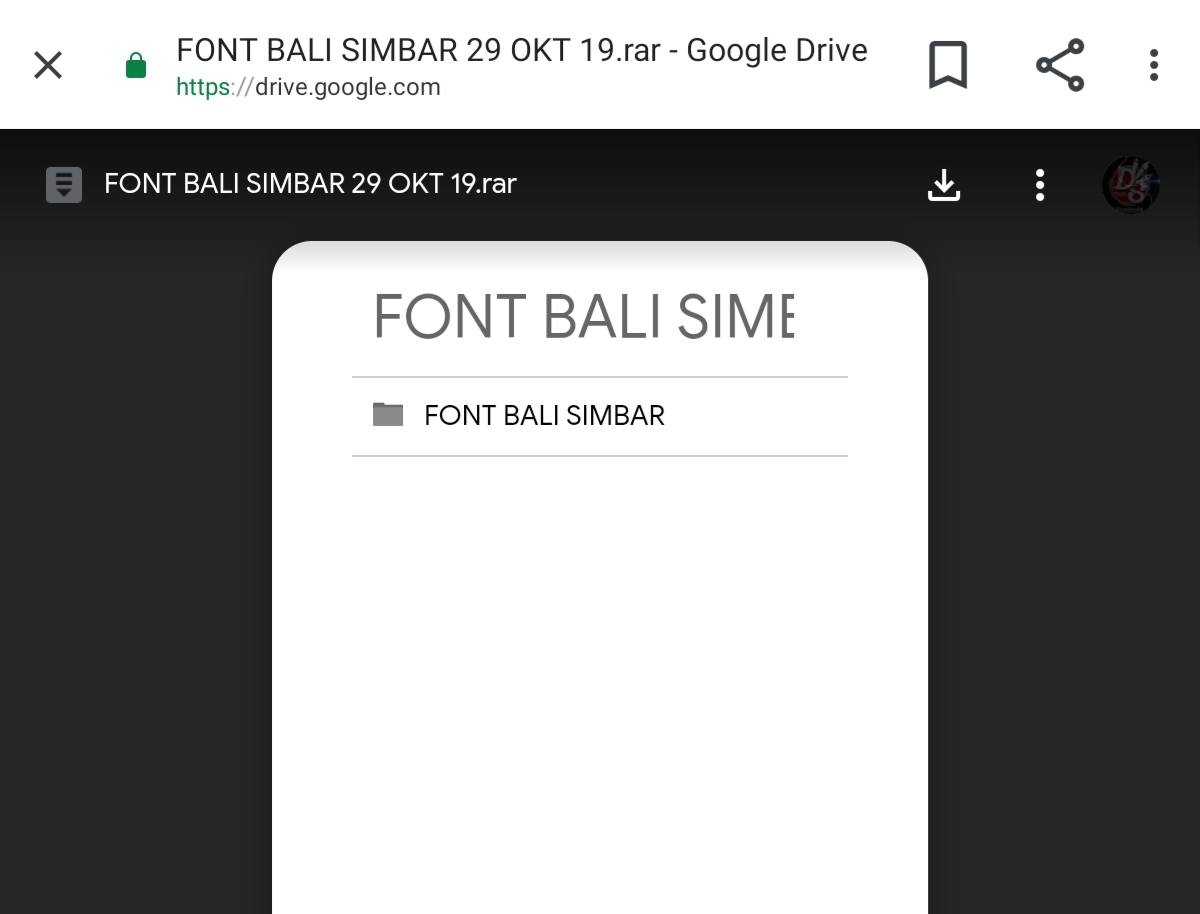Select the FONT BALI SIMBAR 29 OKT 19.rar title
Viewport: 1200px width, 914px height.
[x=520, y=50]
